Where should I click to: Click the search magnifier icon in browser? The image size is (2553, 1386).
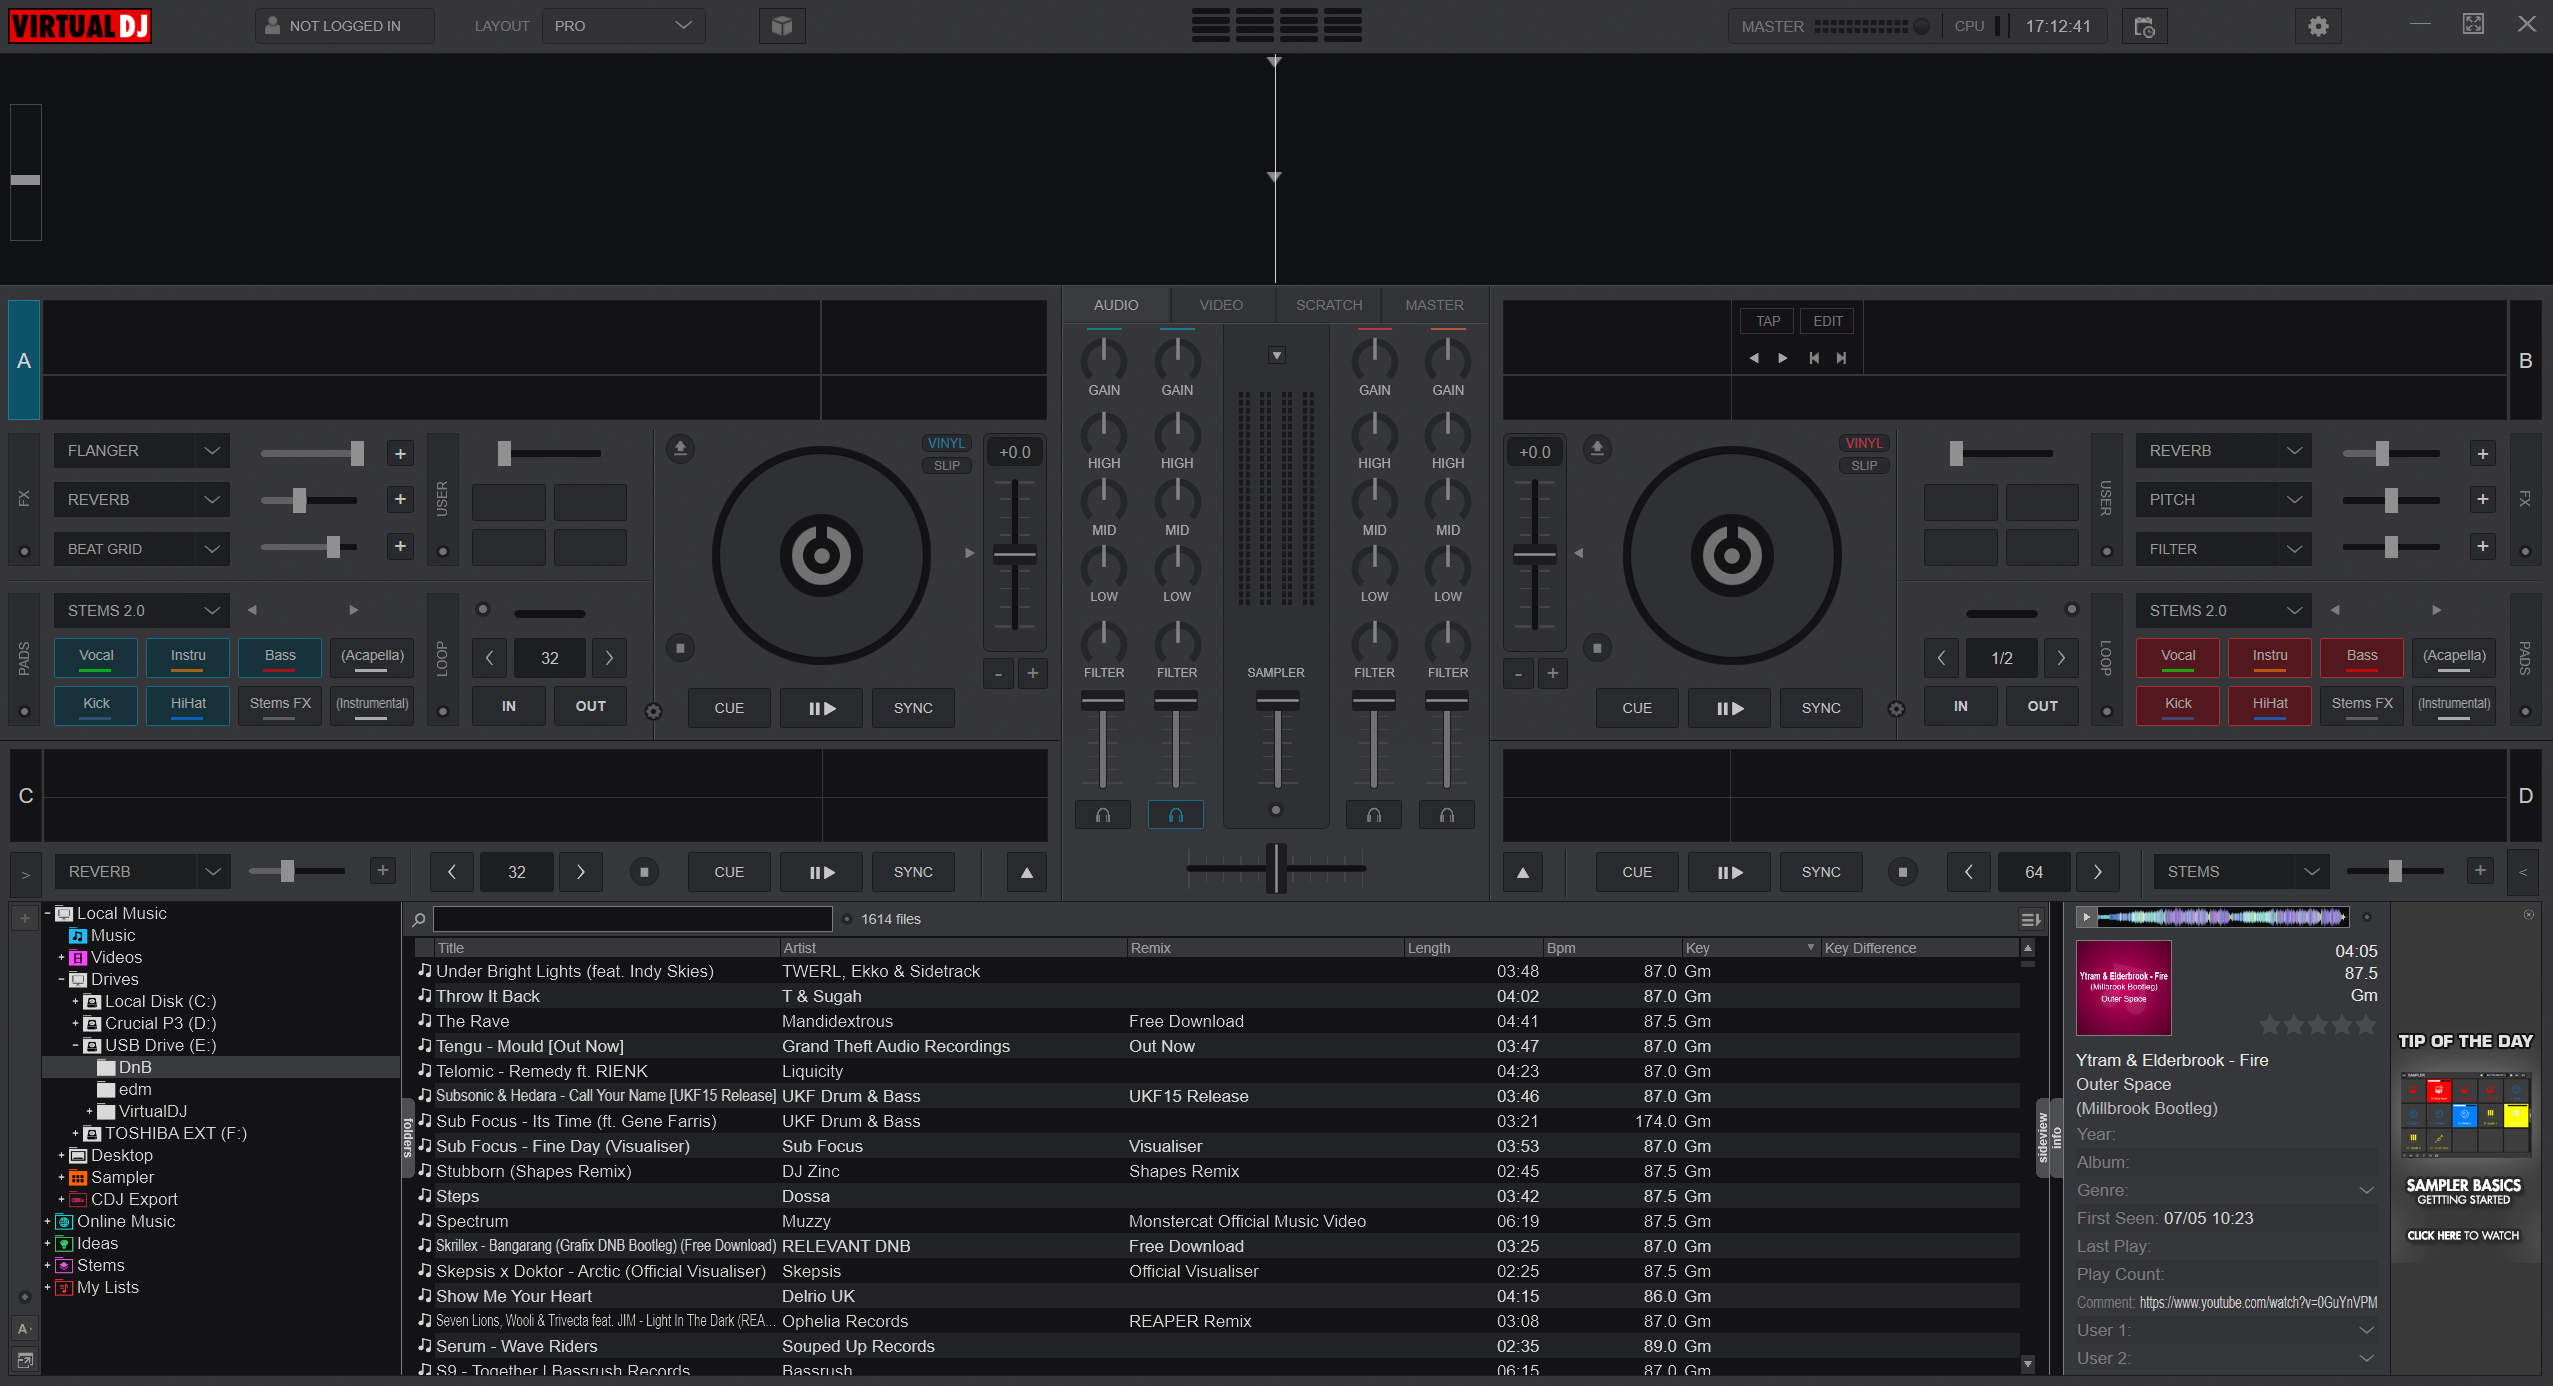(x=419, y=919)
